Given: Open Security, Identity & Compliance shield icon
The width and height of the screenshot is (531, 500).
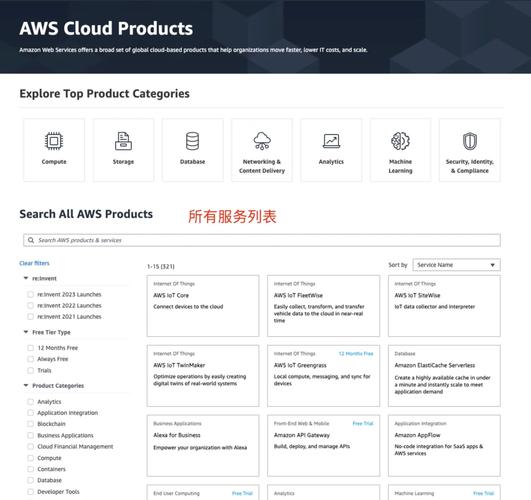Looking at the screenshot, I should point(470,141).
